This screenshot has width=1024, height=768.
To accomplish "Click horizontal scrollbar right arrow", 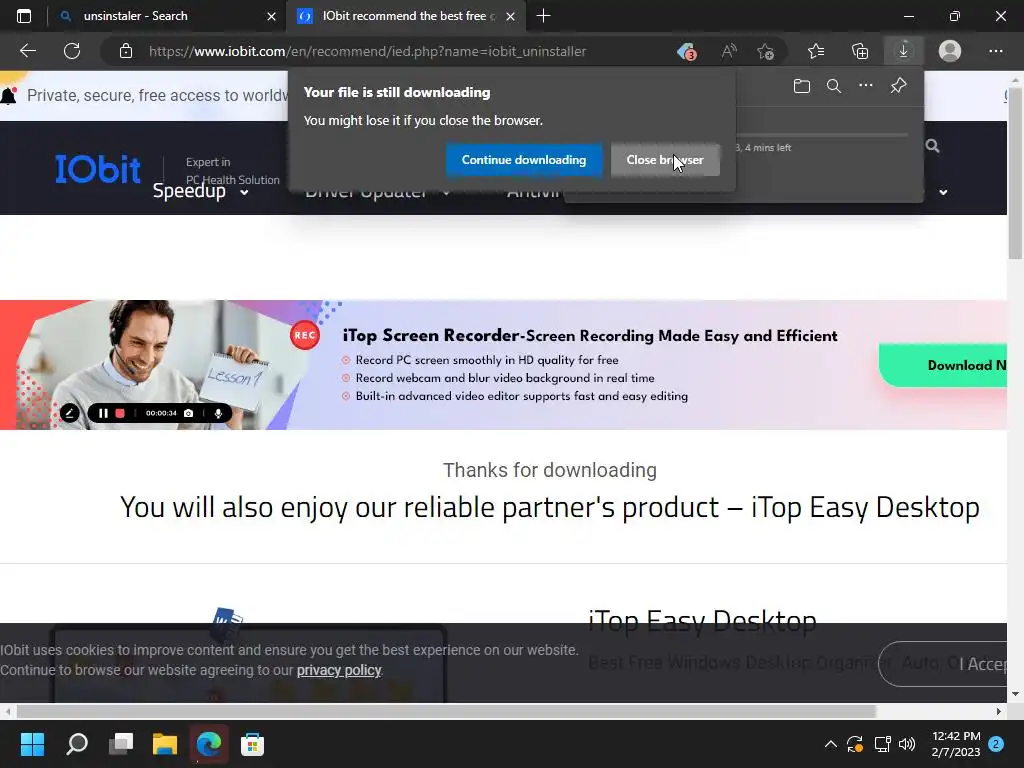I will (999, 711).
